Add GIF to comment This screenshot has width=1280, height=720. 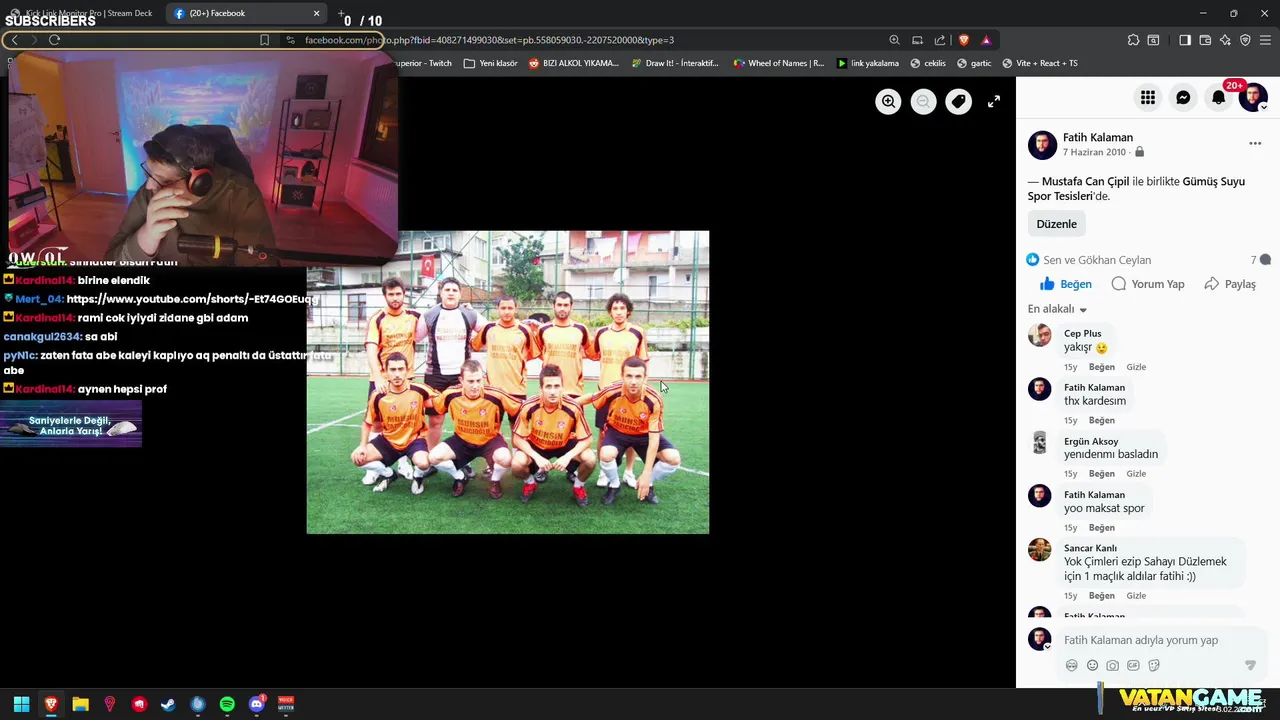[x=1133, y=665]
